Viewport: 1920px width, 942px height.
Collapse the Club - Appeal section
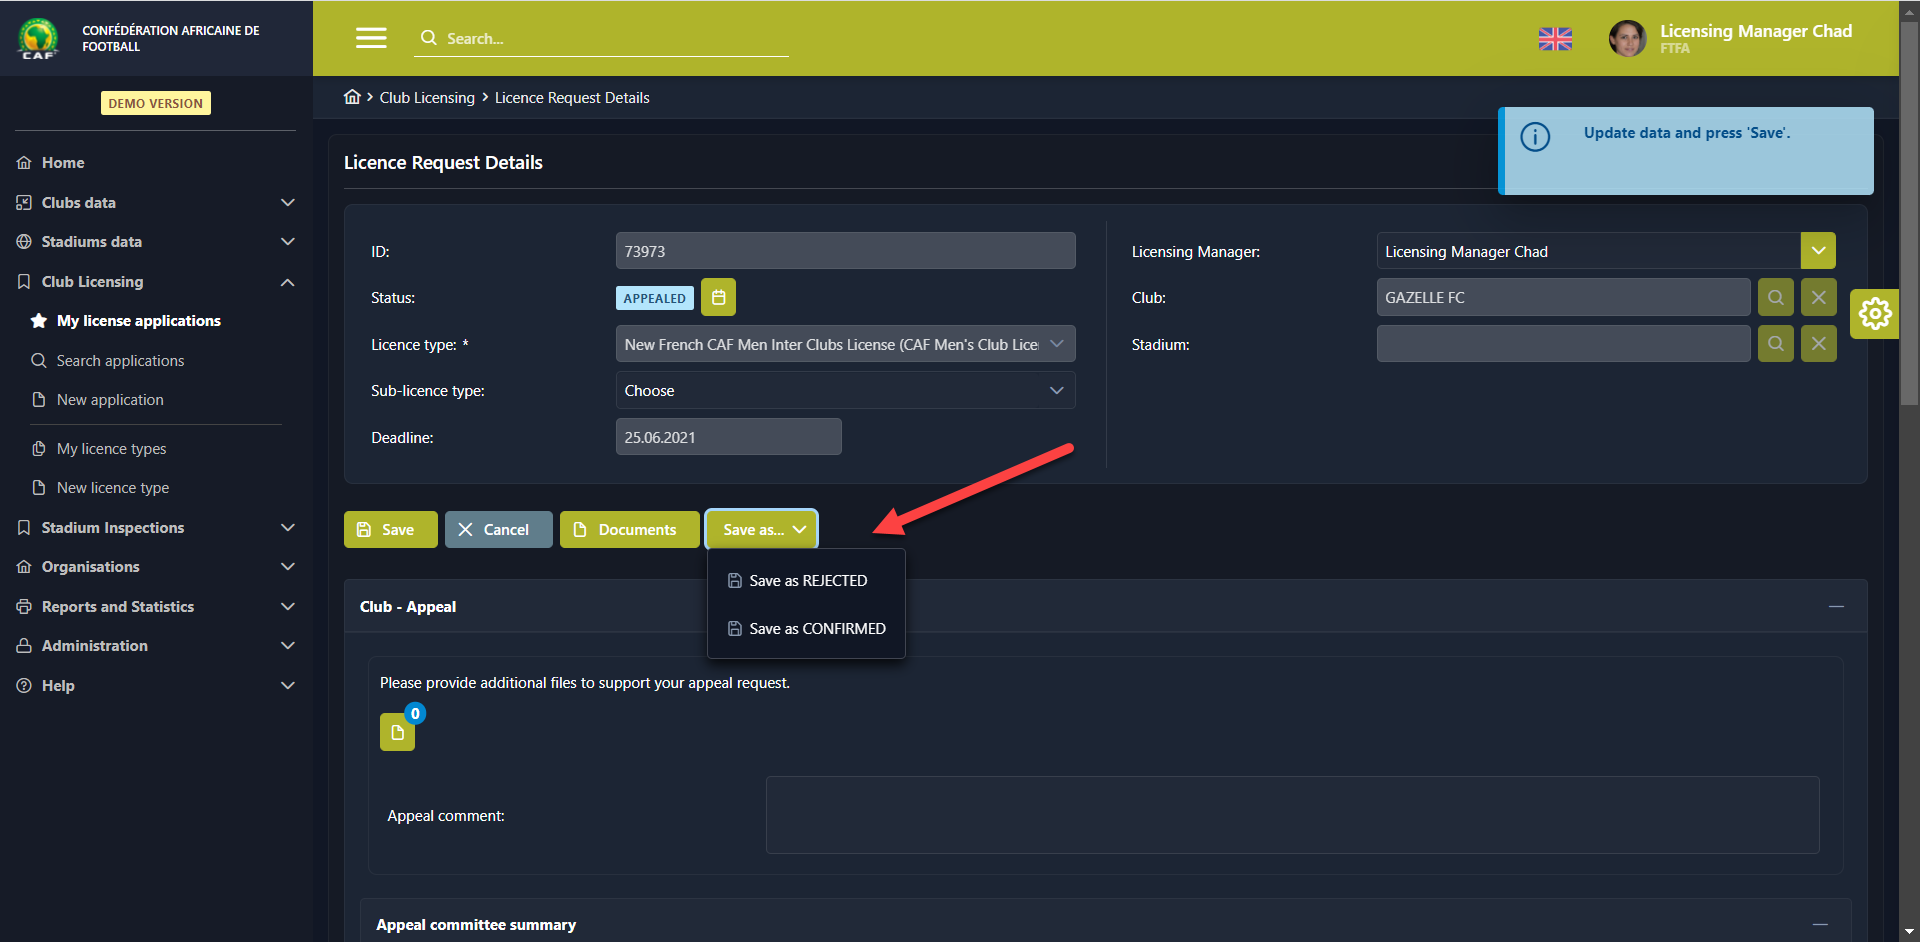point(1836,607)
